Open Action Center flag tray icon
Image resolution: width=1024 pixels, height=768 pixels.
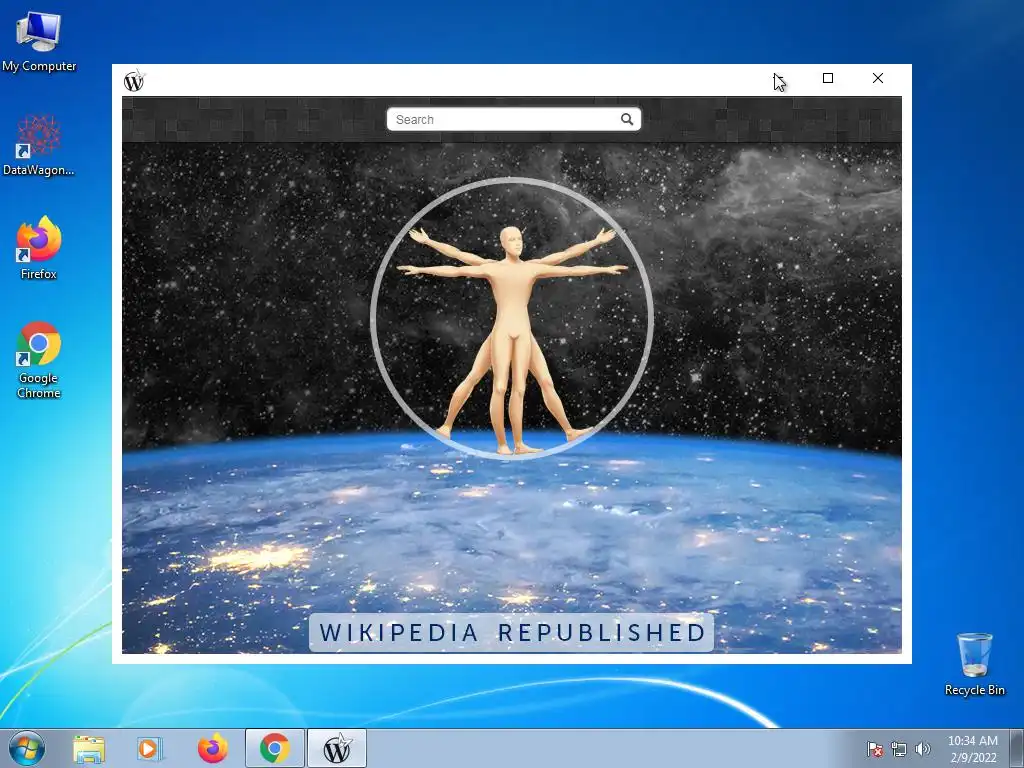click(x=874, y=749)
